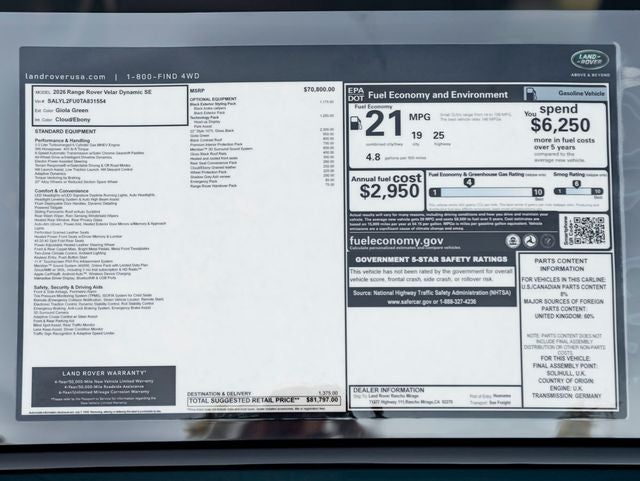
Task: Click the MSRP label
Action: 197,90
